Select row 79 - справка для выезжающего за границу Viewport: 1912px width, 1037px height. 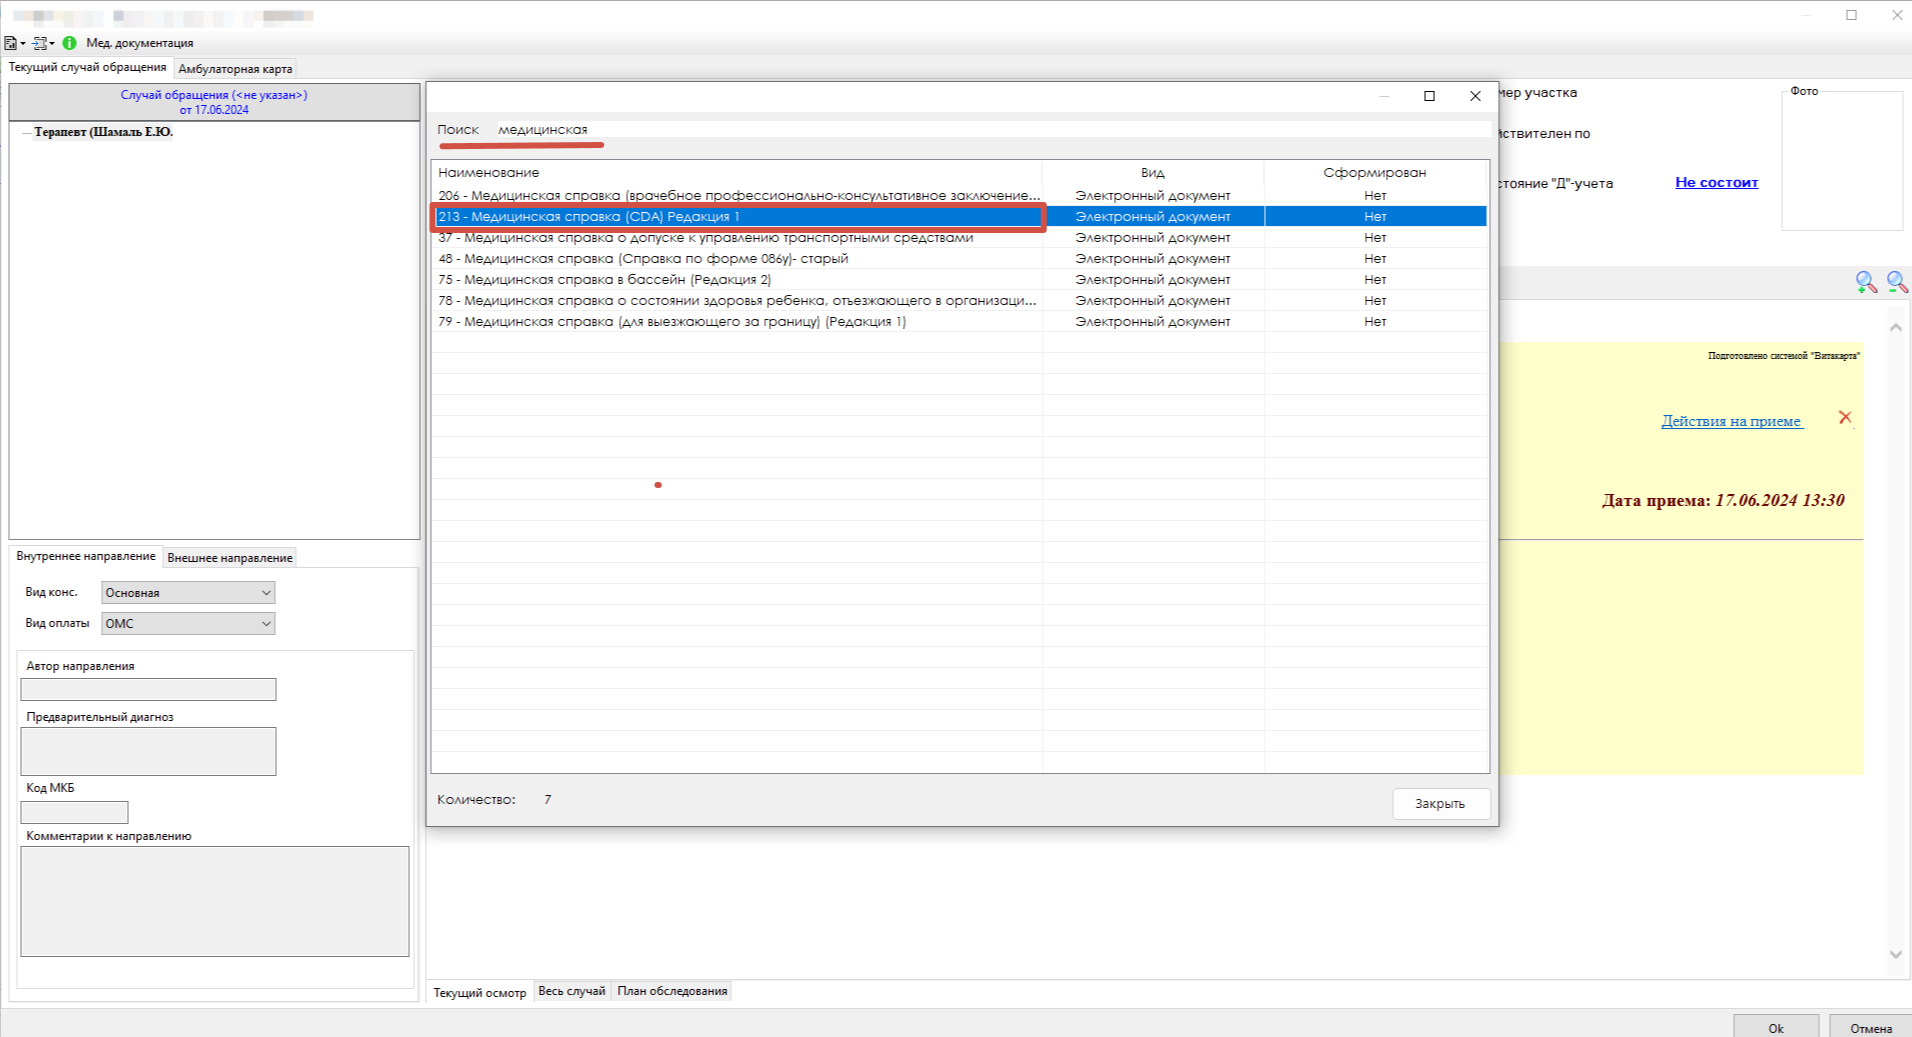tap(960, 322)
